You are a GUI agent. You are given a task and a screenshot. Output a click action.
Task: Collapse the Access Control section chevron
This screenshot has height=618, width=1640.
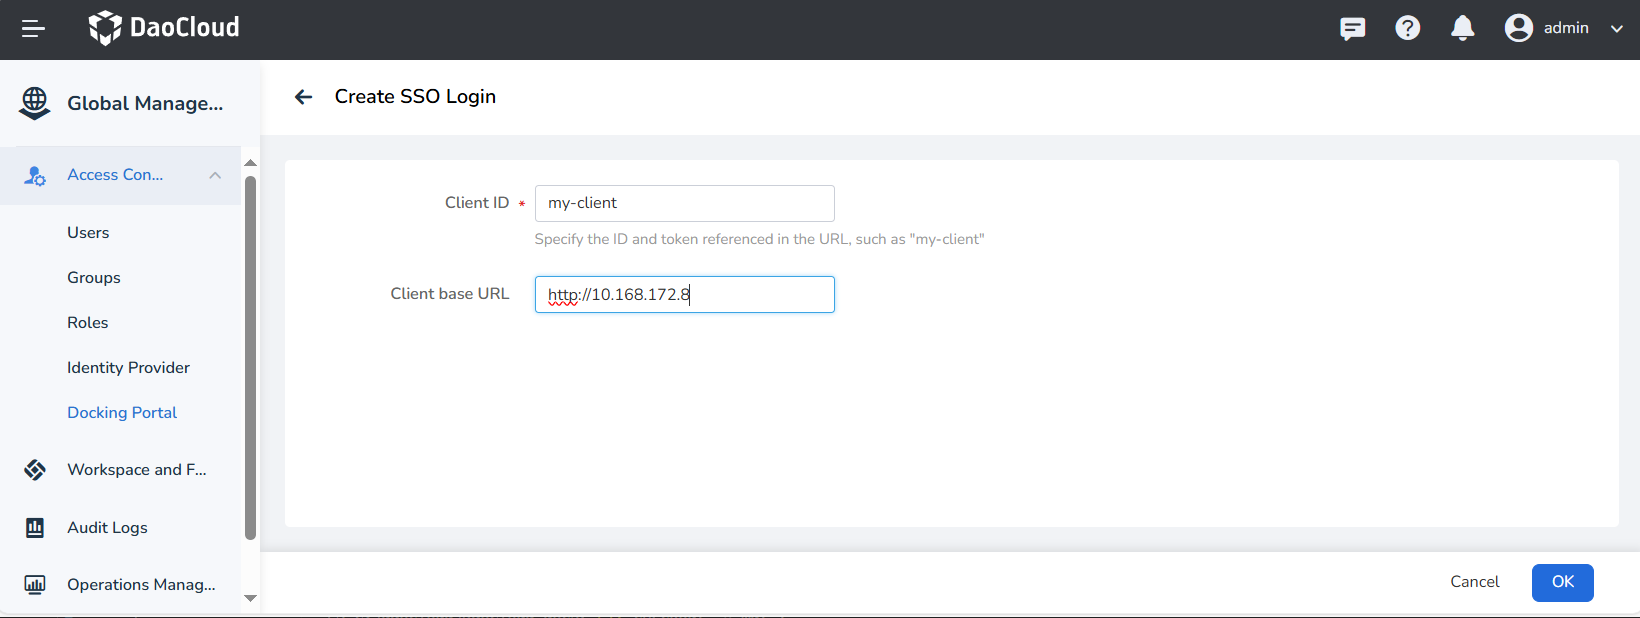click(x=215, y=175)
